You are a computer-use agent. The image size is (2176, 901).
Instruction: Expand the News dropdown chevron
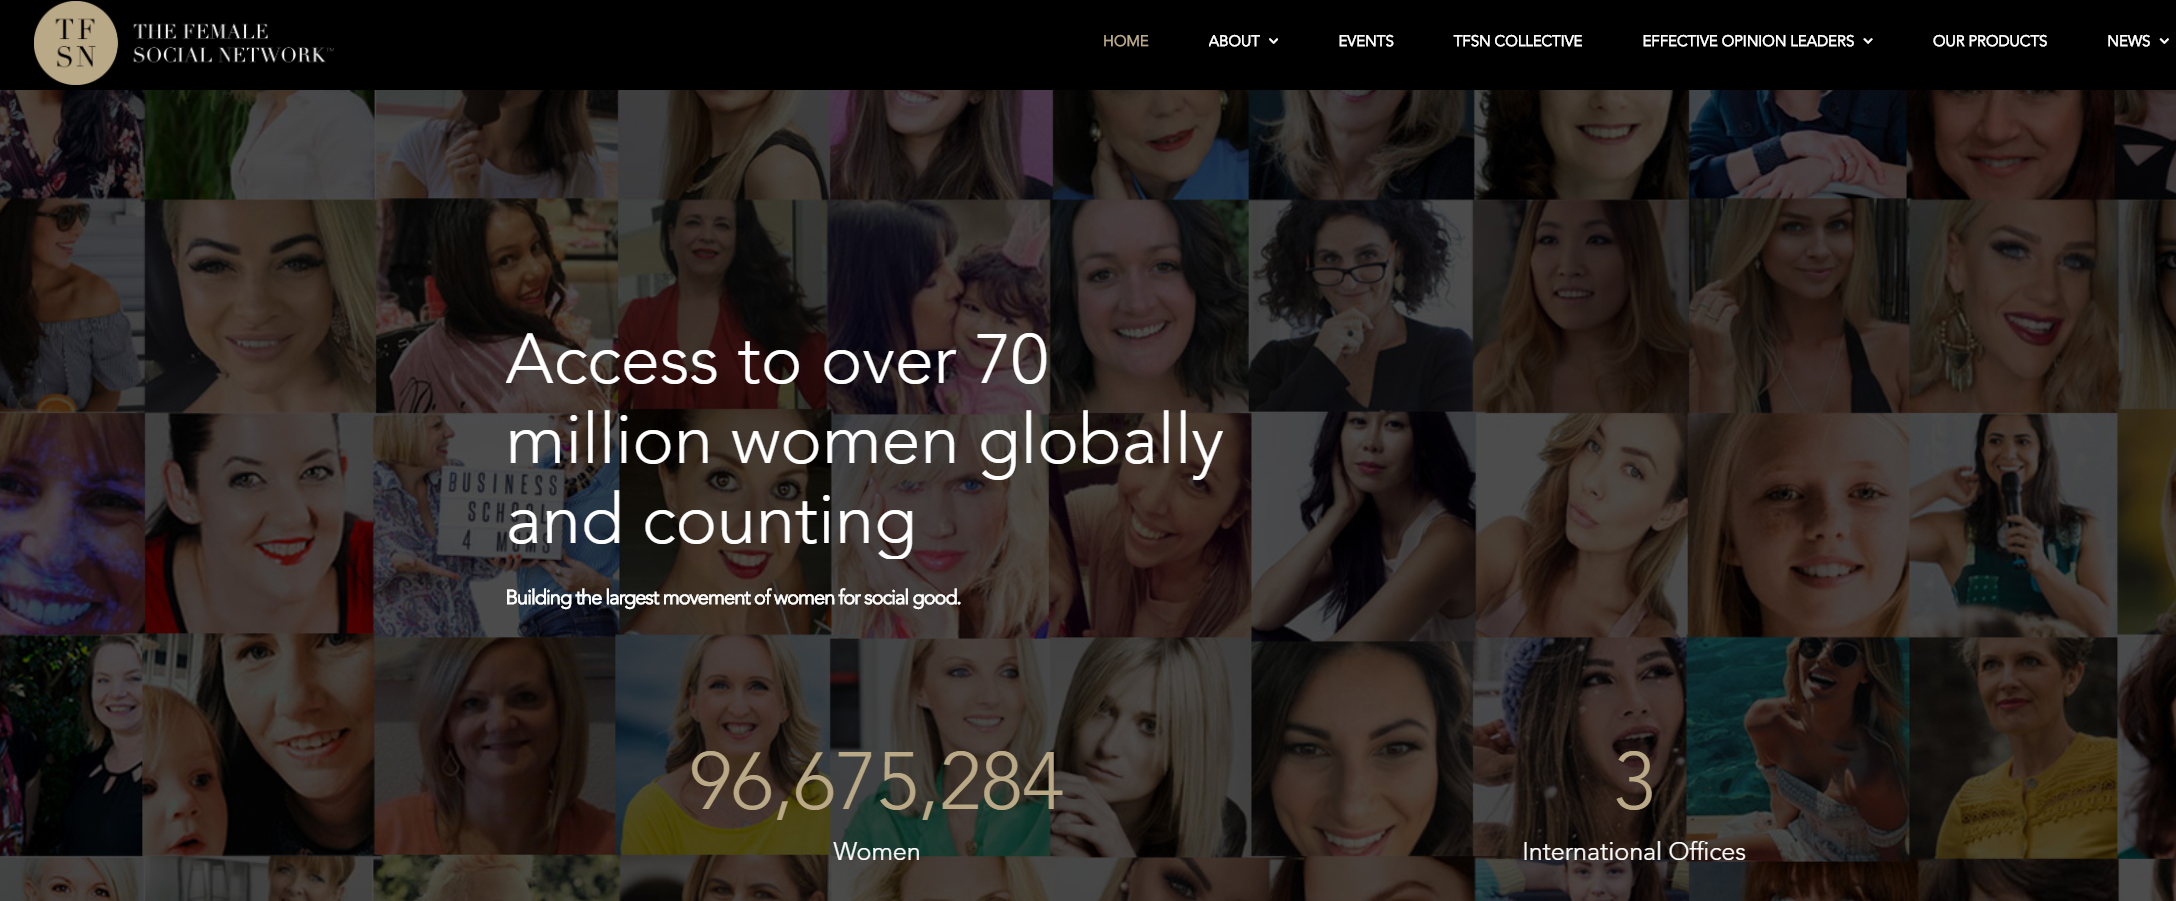point(2164,41)
